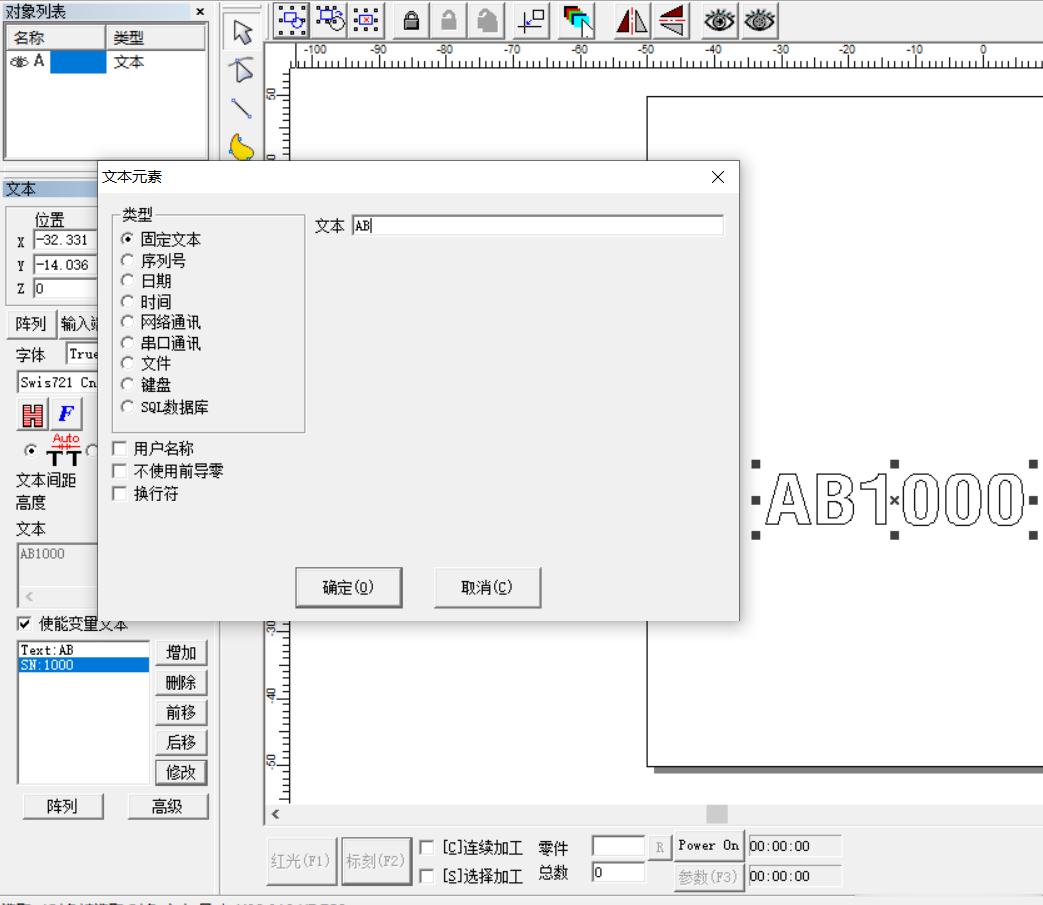
Task: Click the 红光(F1) button
Action: [301, 861]
